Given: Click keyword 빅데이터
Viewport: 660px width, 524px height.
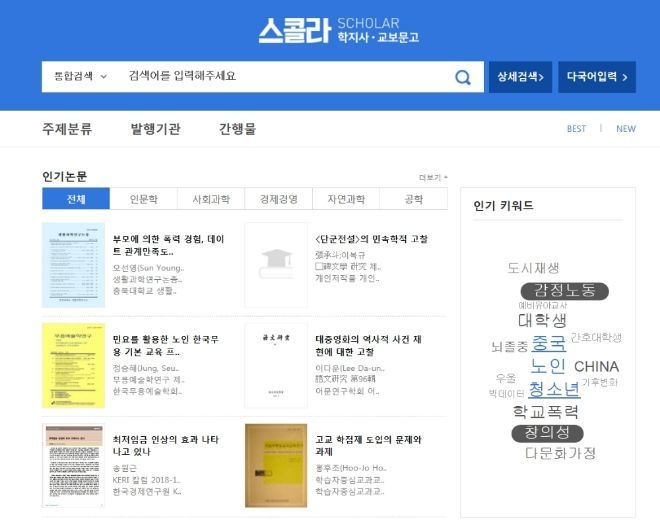Looking at the screenshot, I should click(506, 394).
